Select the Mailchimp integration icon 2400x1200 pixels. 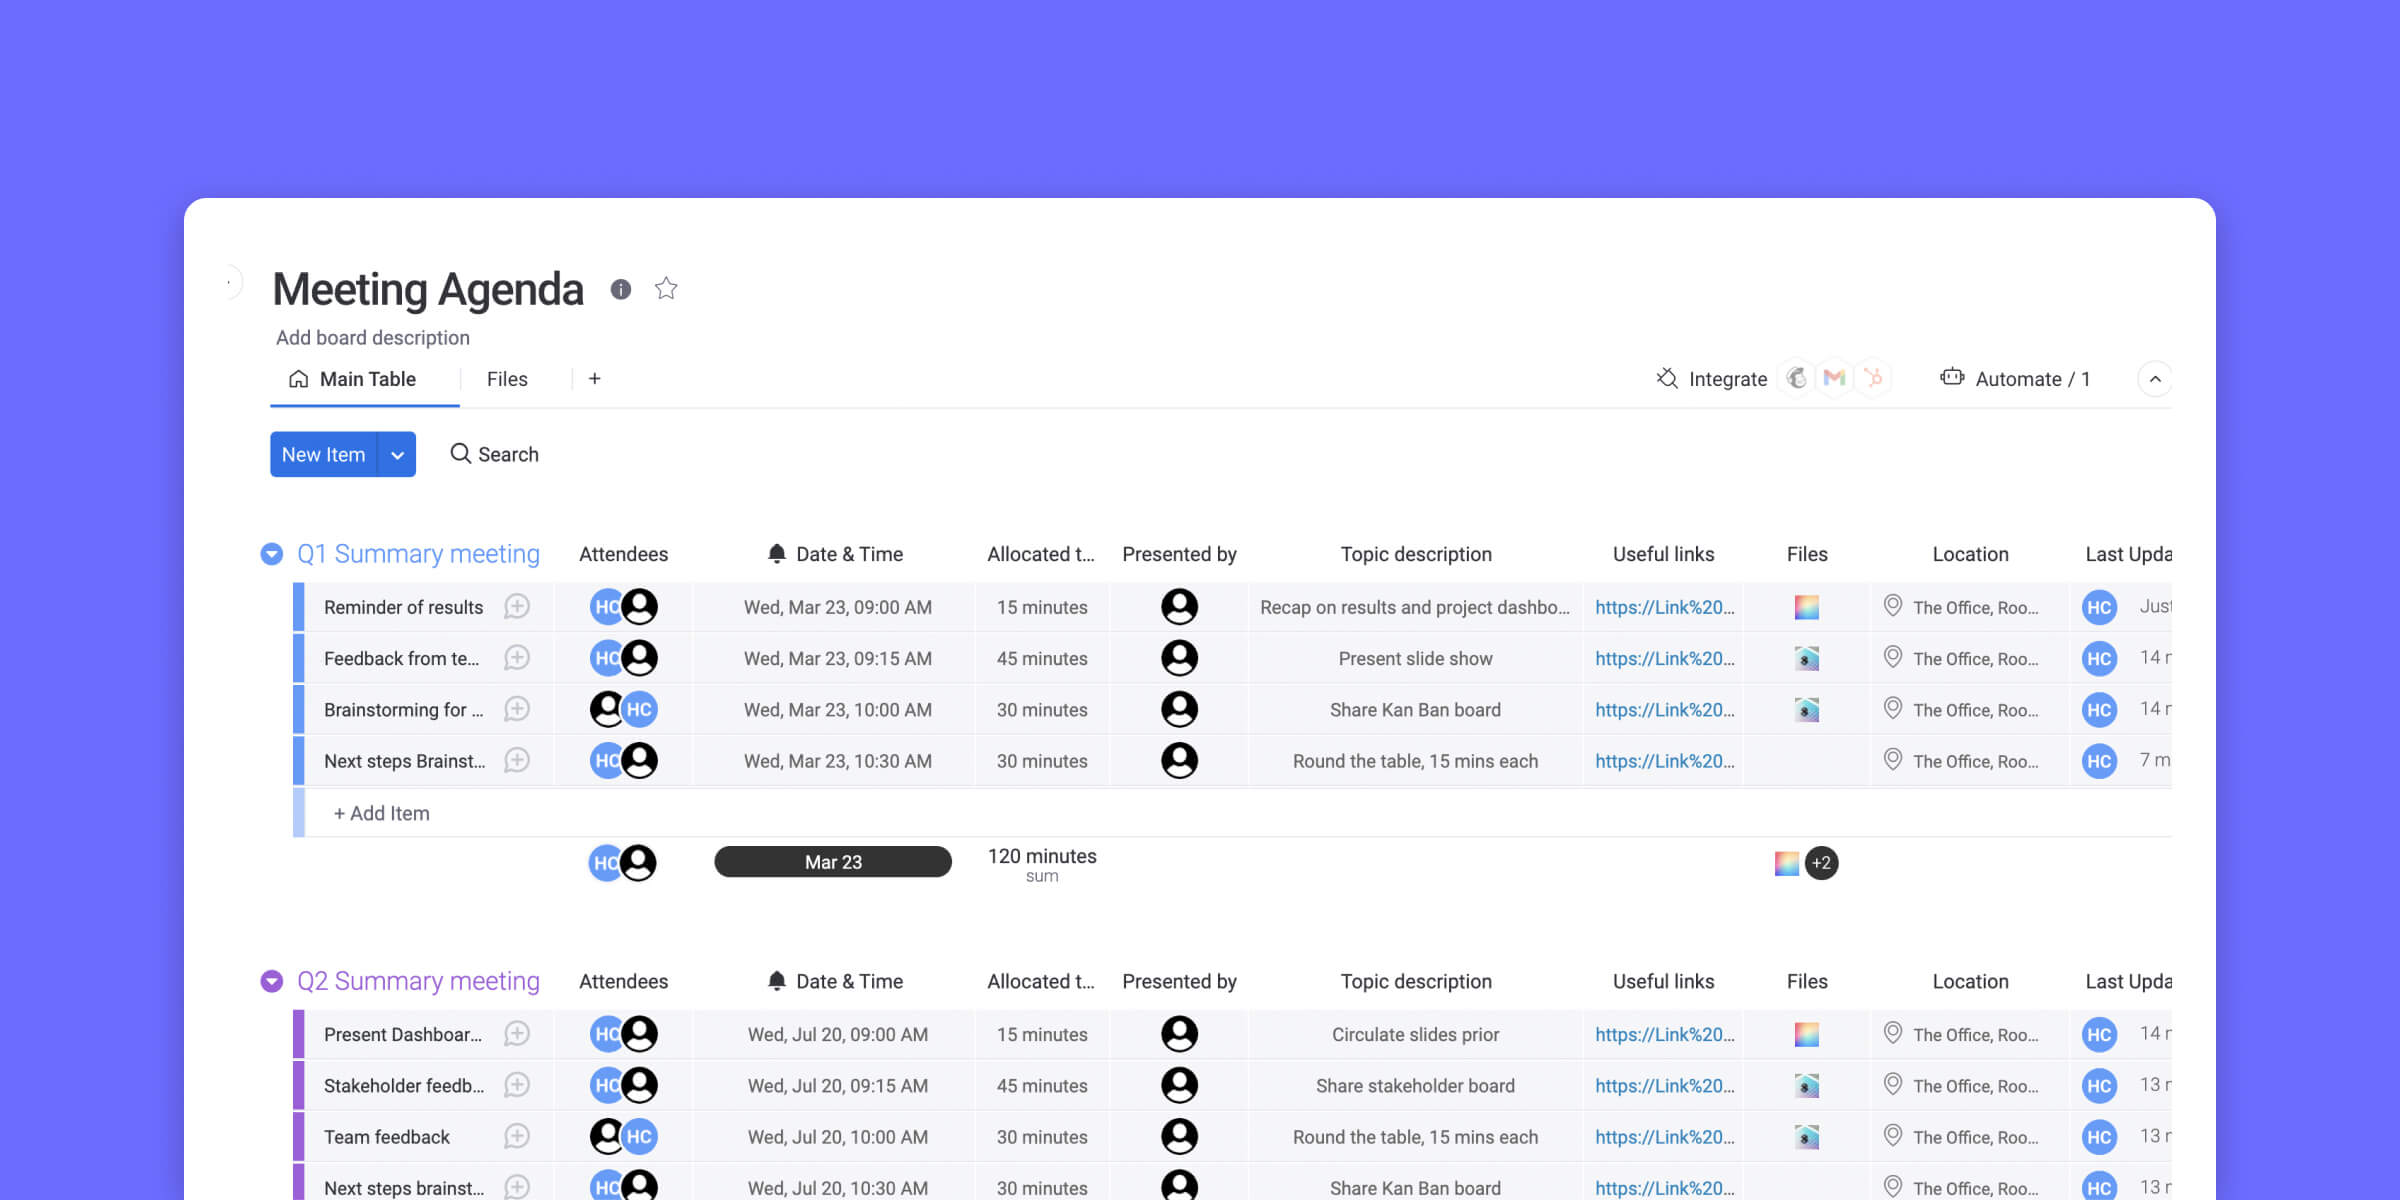(1795, 378)
